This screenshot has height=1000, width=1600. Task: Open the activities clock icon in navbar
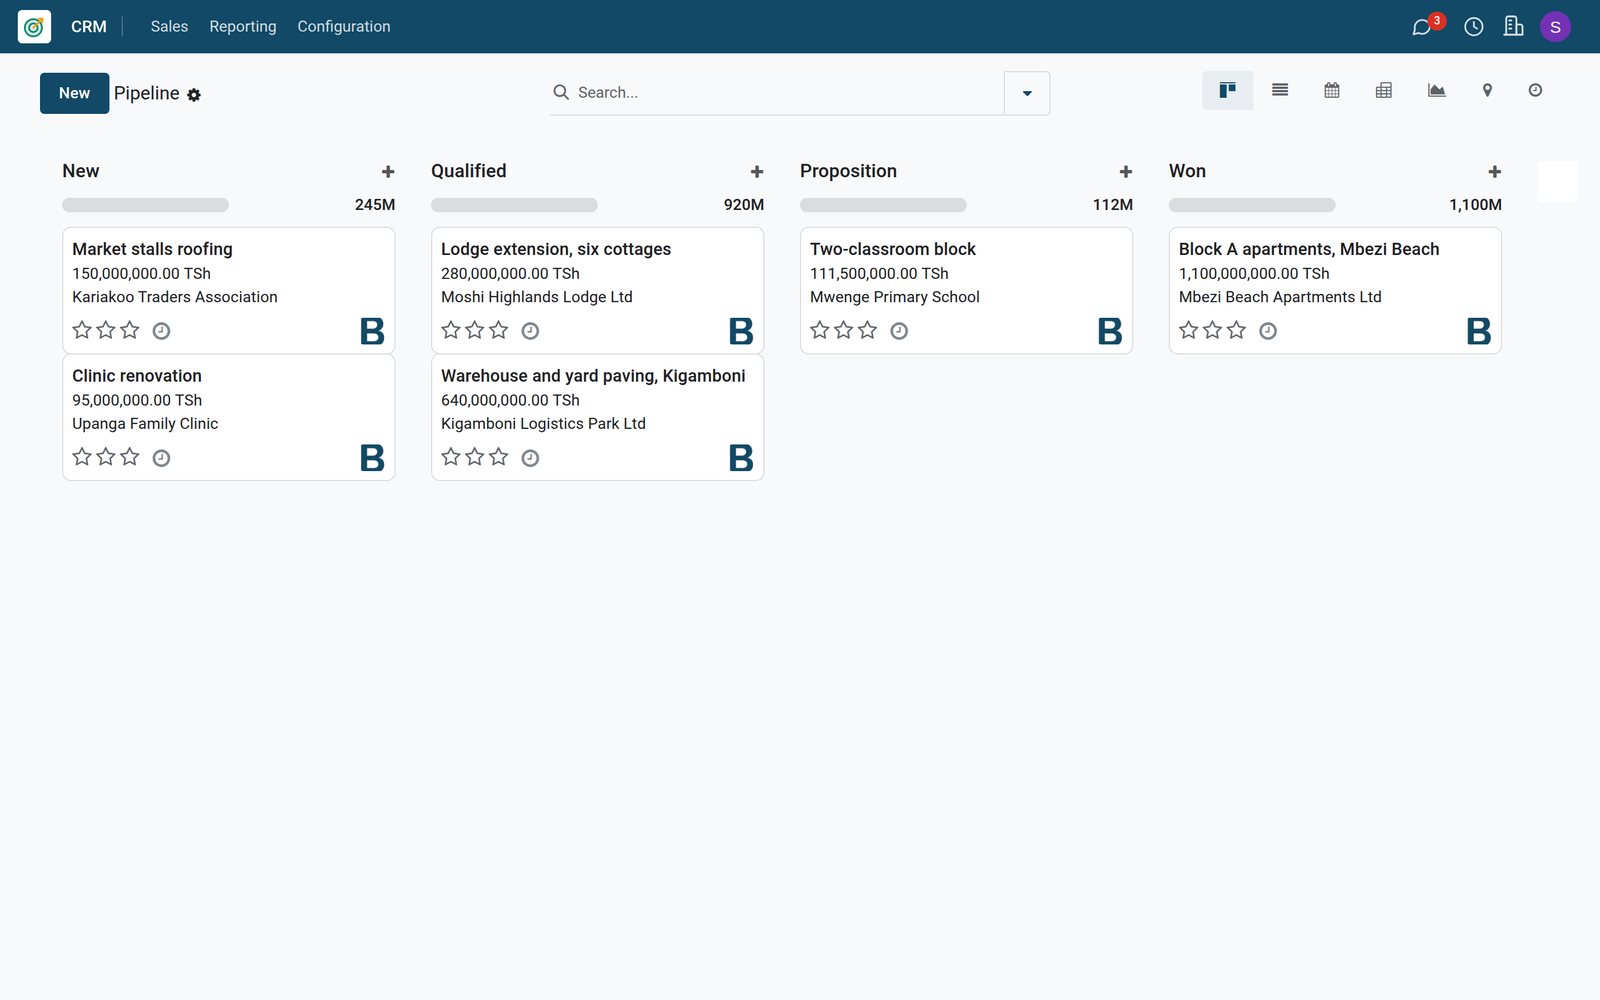(1474, 27)
